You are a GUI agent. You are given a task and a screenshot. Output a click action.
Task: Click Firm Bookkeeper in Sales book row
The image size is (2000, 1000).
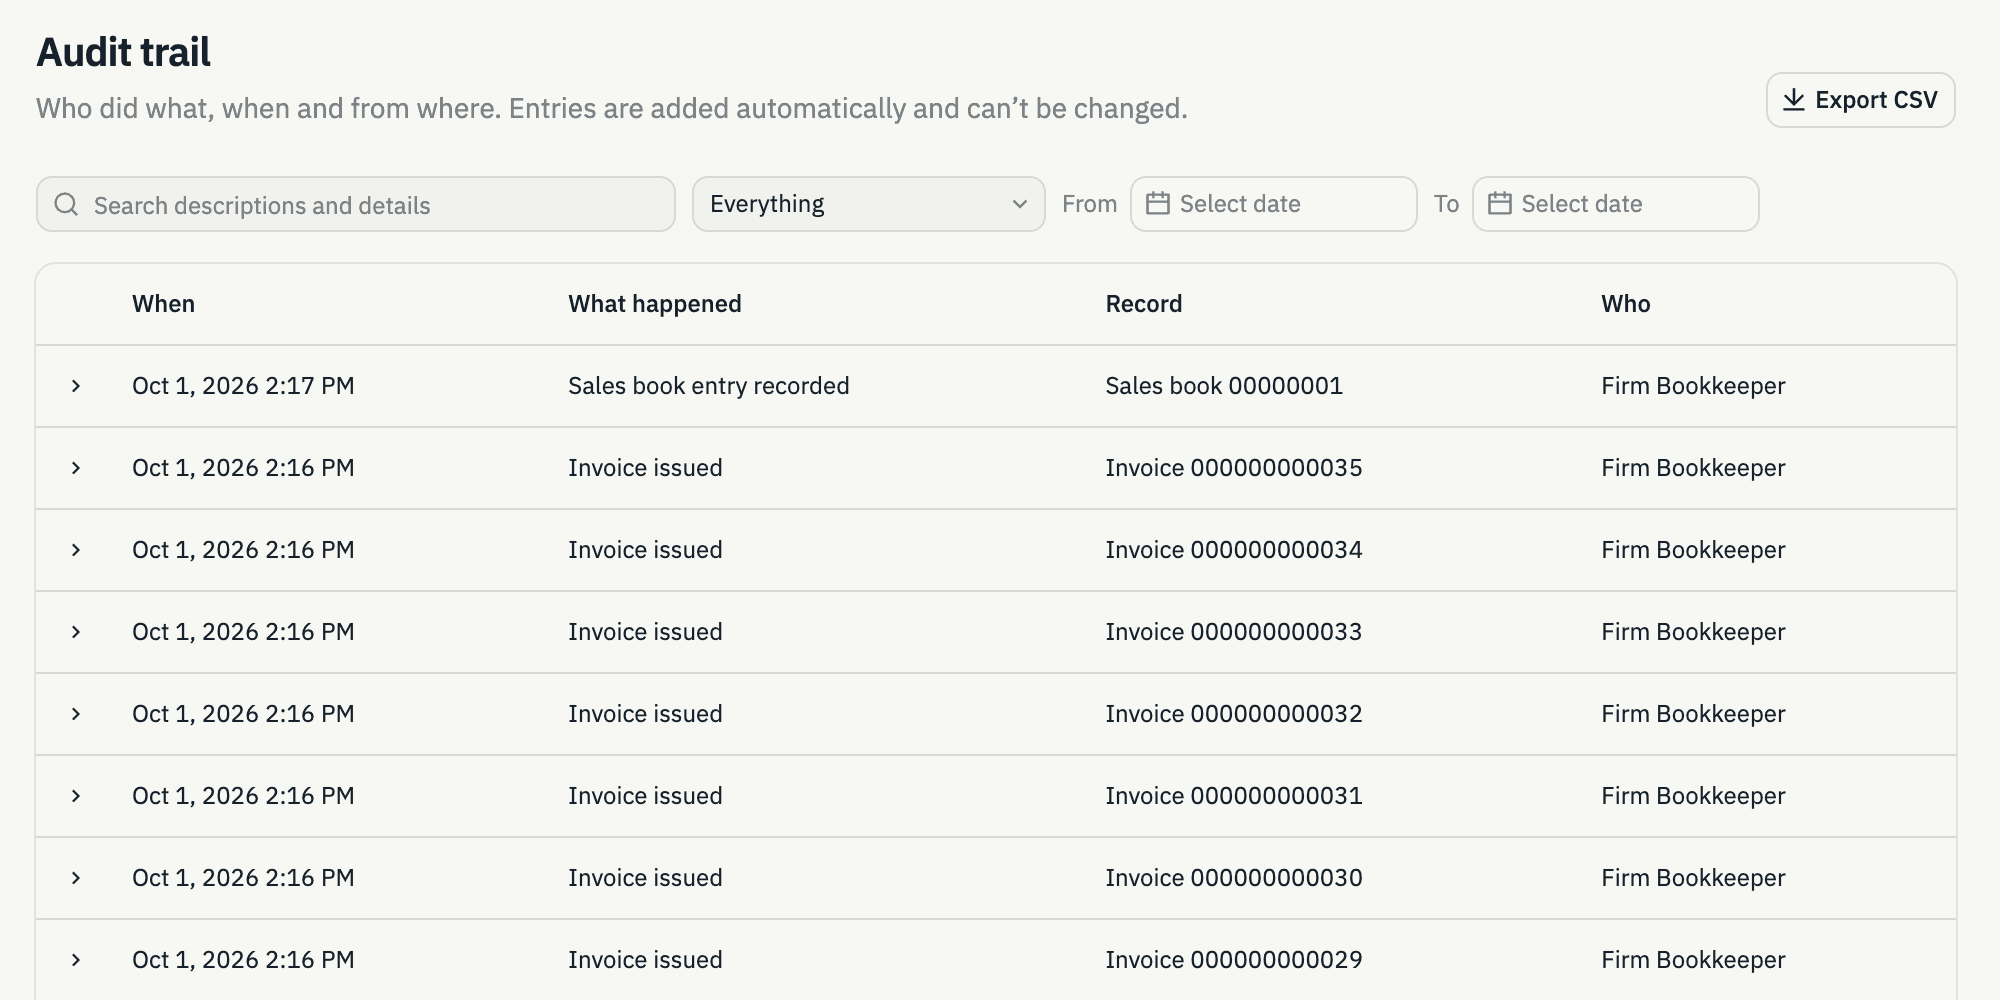tap(1693, 386)
